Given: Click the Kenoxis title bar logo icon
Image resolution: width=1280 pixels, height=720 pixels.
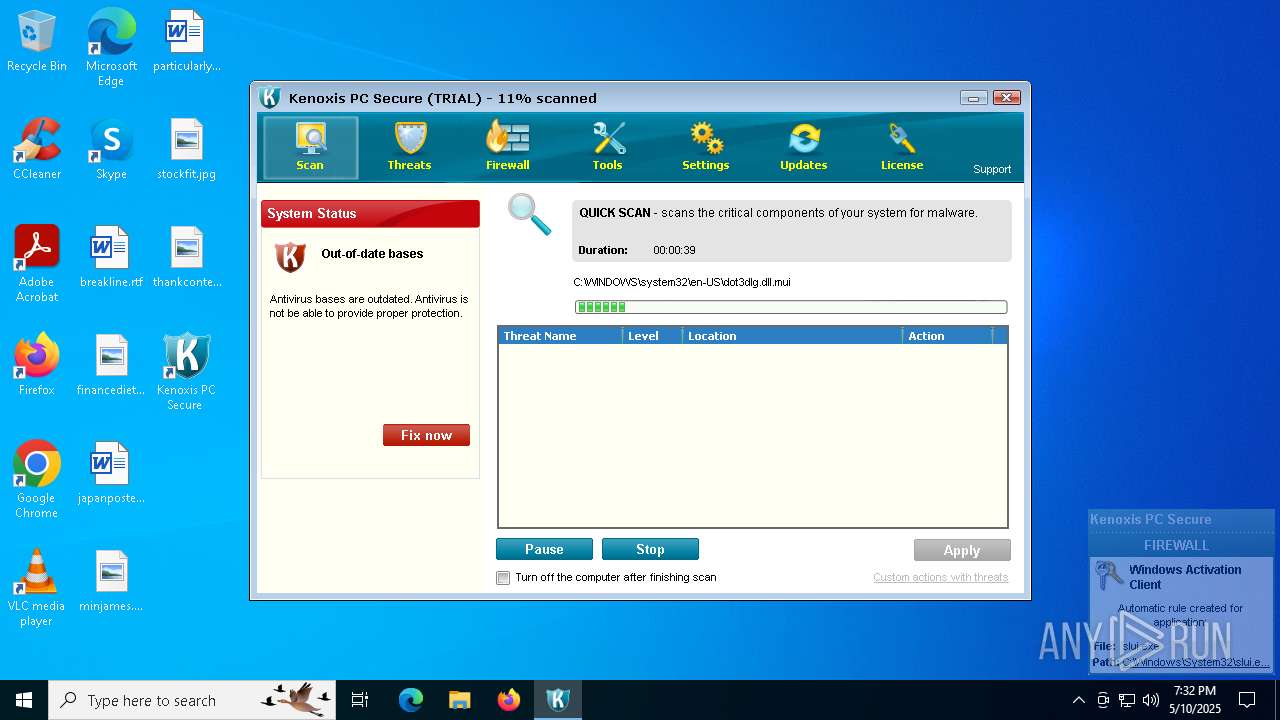Looking at the screenshot, I should click(269, 97).
